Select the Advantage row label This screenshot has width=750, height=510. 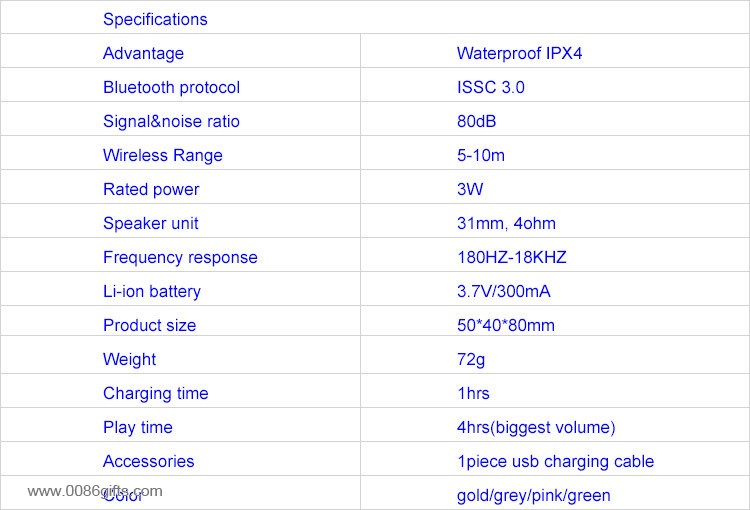tap(143, 53)
